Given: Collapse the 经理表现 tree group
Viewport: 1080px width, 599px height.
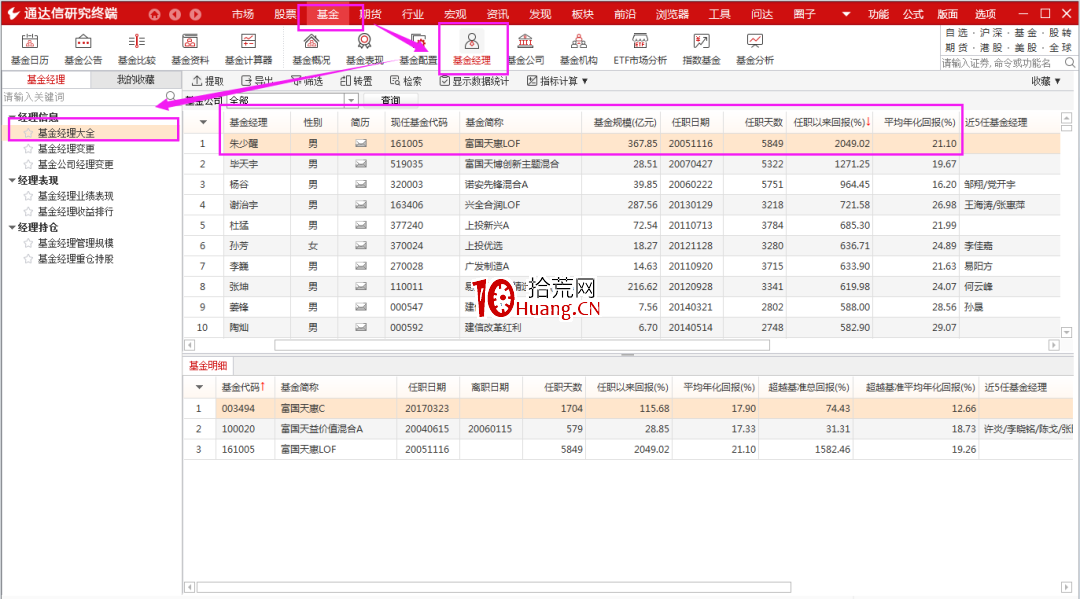Looking at the screenshot, I should point(12,180).
